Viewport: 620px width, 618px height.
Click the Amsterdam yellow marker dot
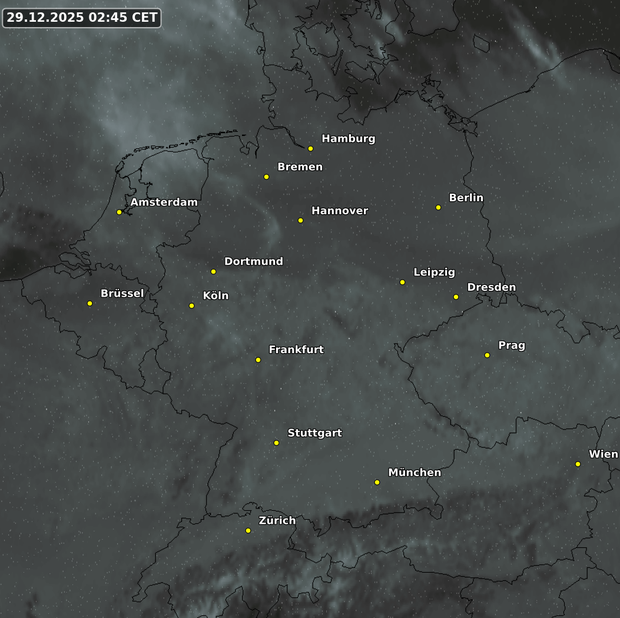(119, 212)
